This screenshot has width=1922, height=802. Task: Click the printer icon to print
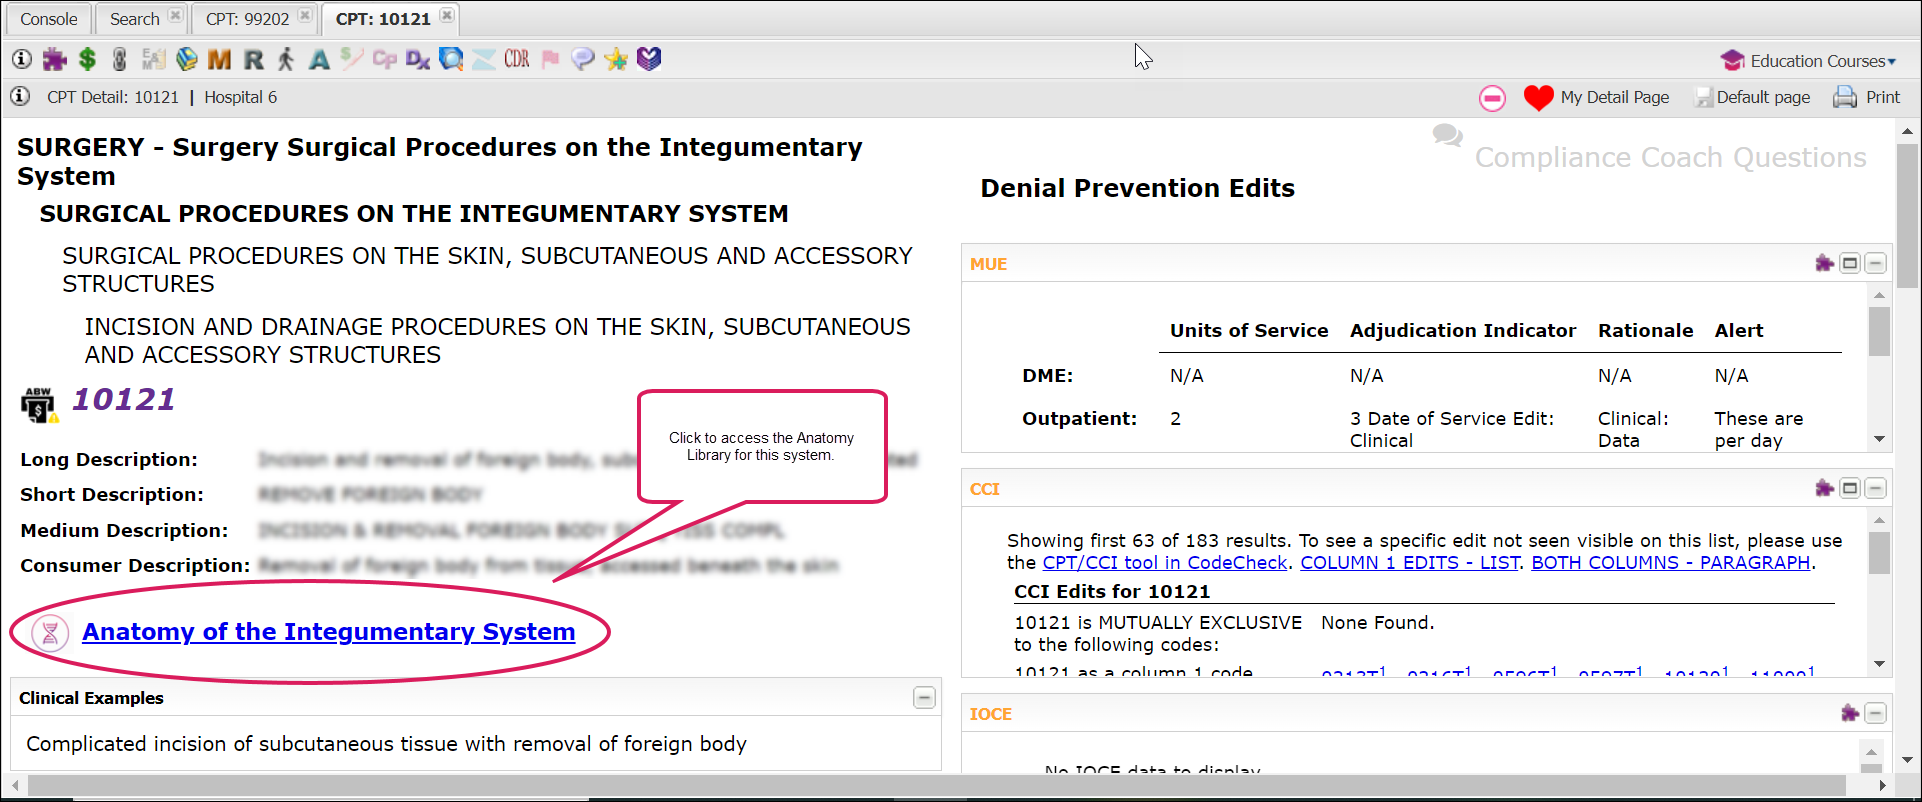click(x=1844, y=98)
